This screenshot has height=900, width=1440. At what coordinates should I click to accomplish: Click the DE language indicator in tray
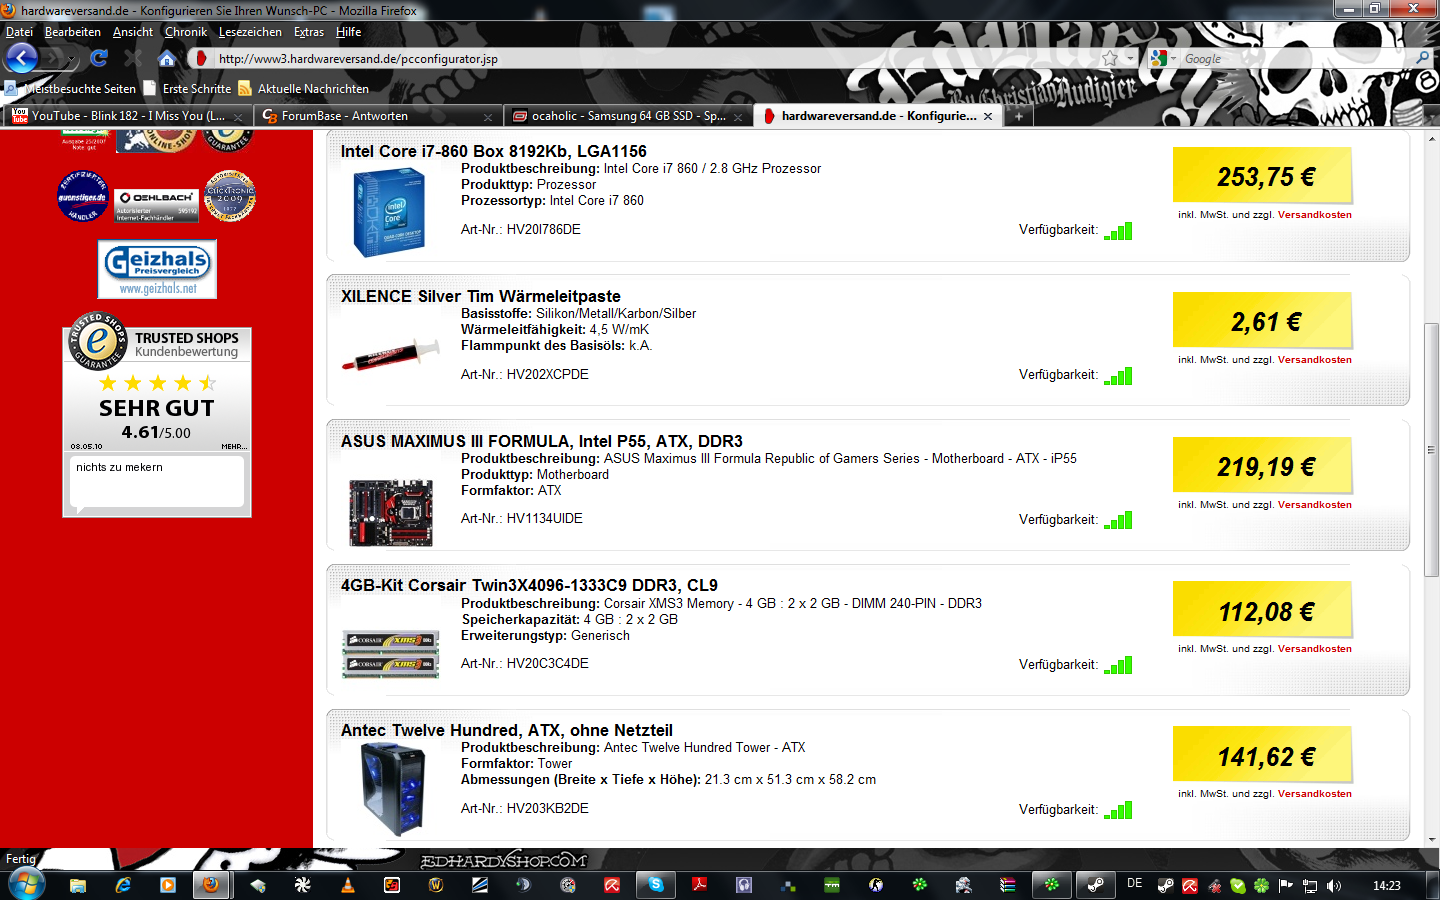(x=1134, y=884)
